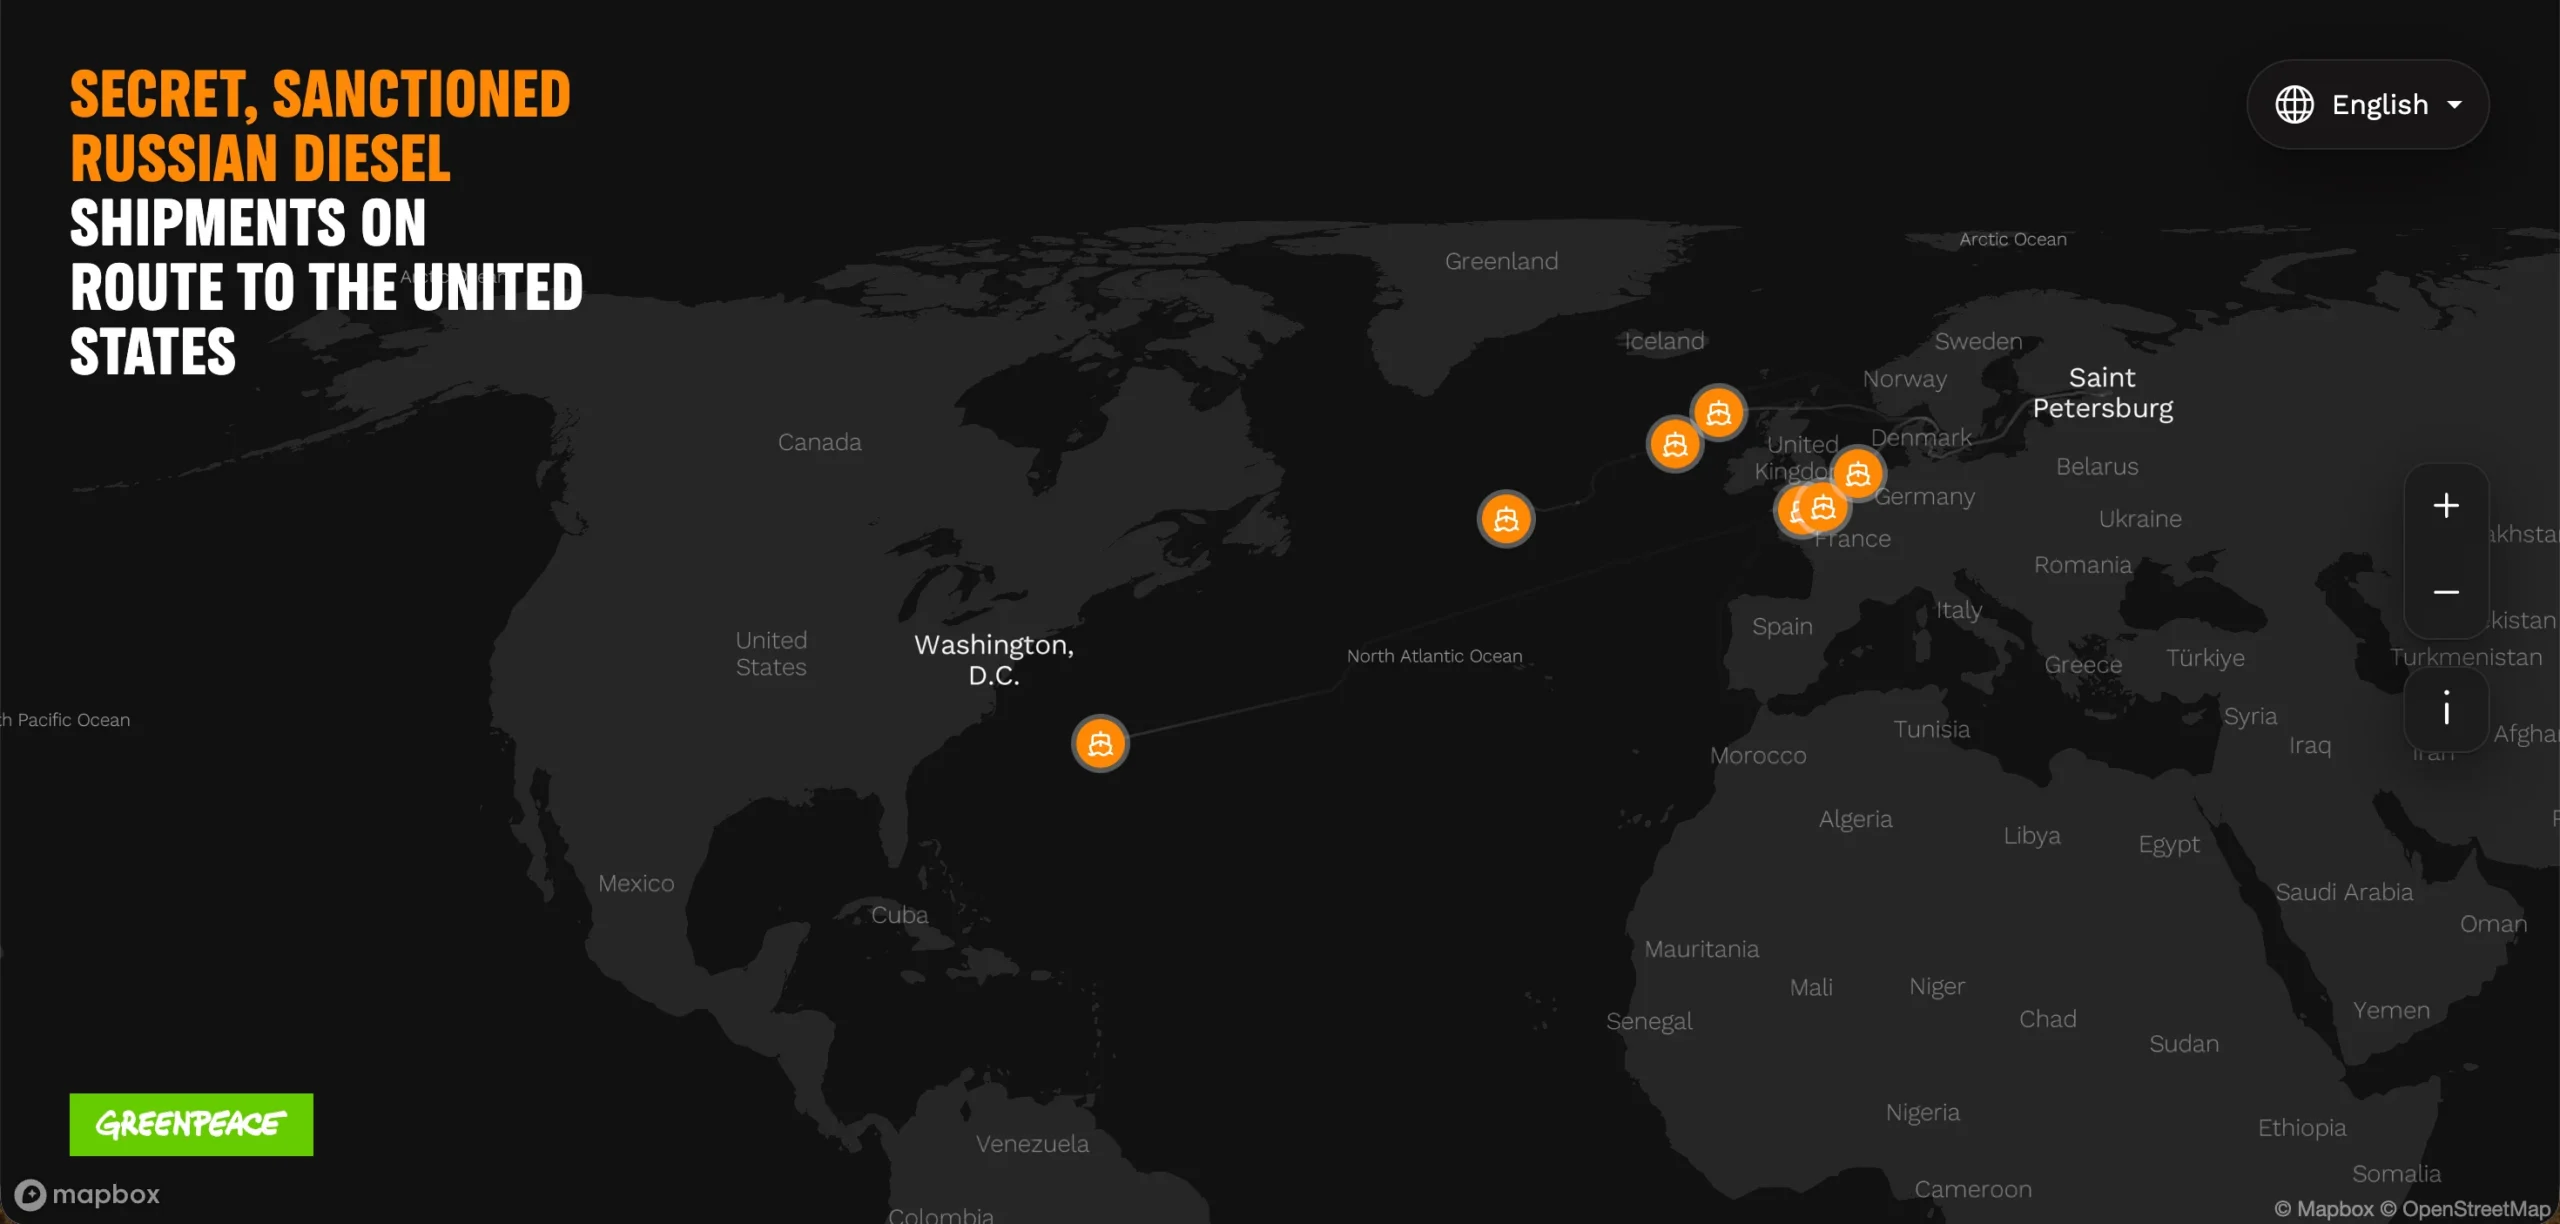
Task: Select the ship marker west of United Kingdom
Action: pyautogui.click(x=1675, y=444)
